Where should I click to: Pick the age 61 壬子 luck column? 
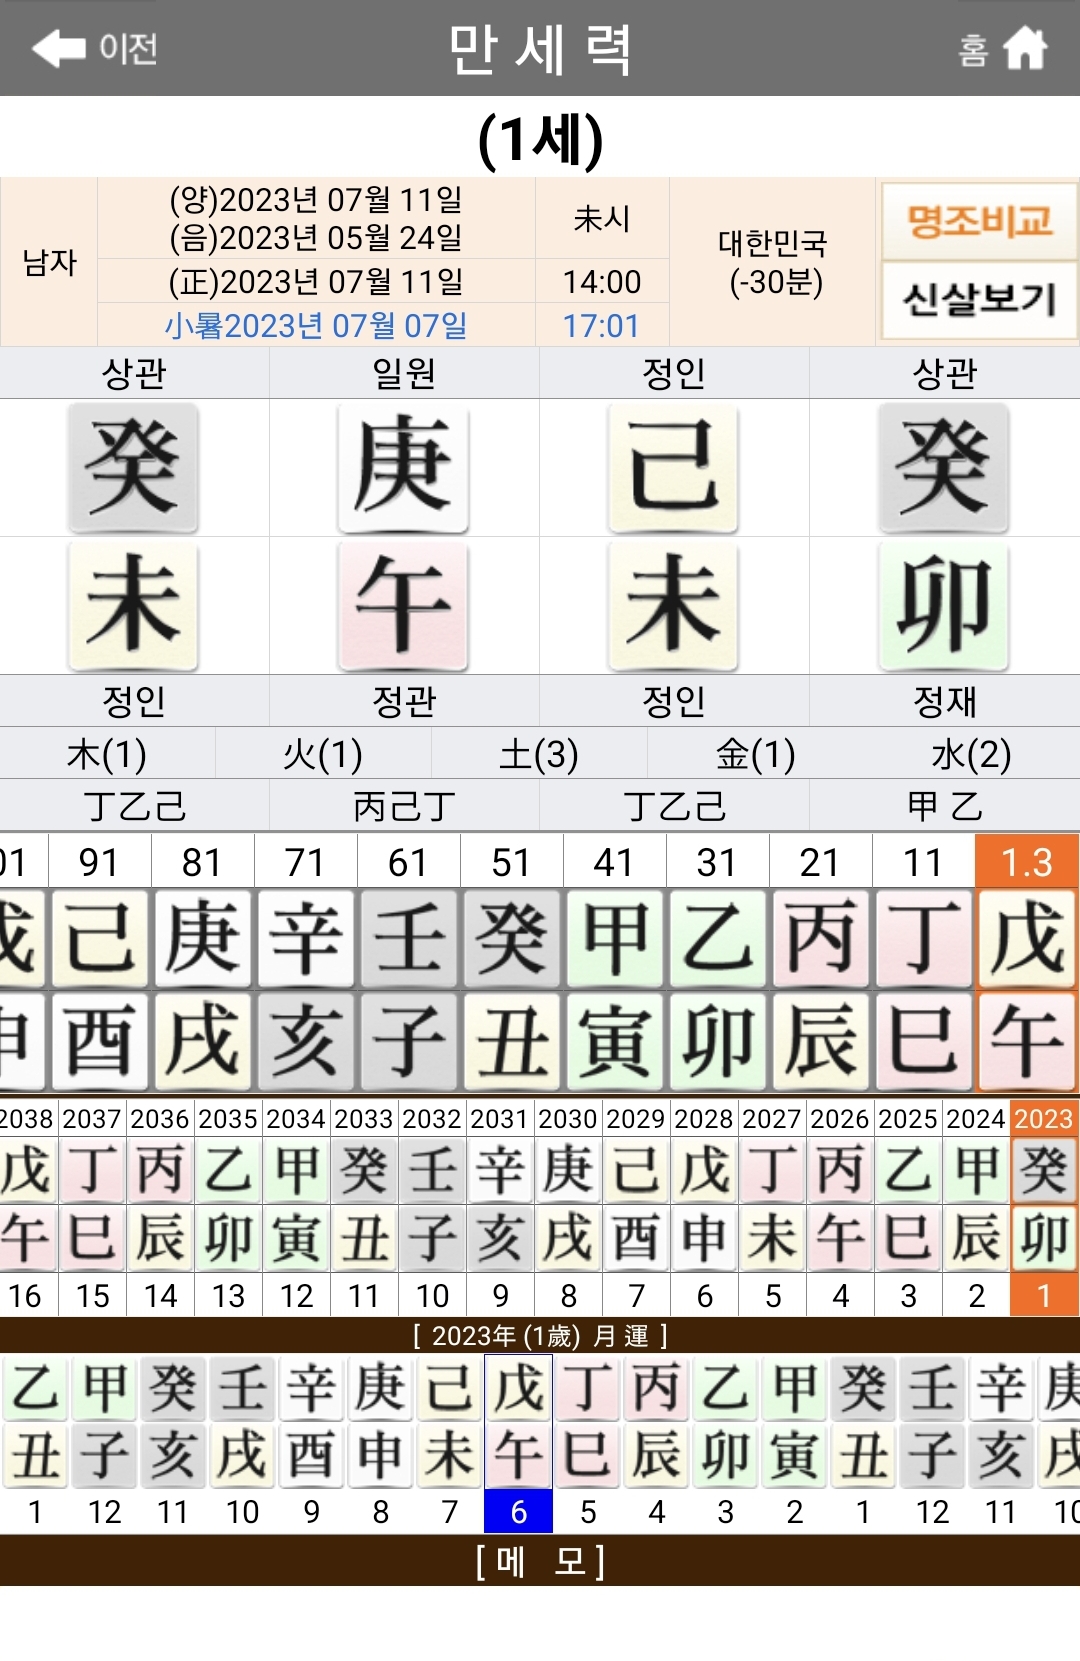click(408, 963)
